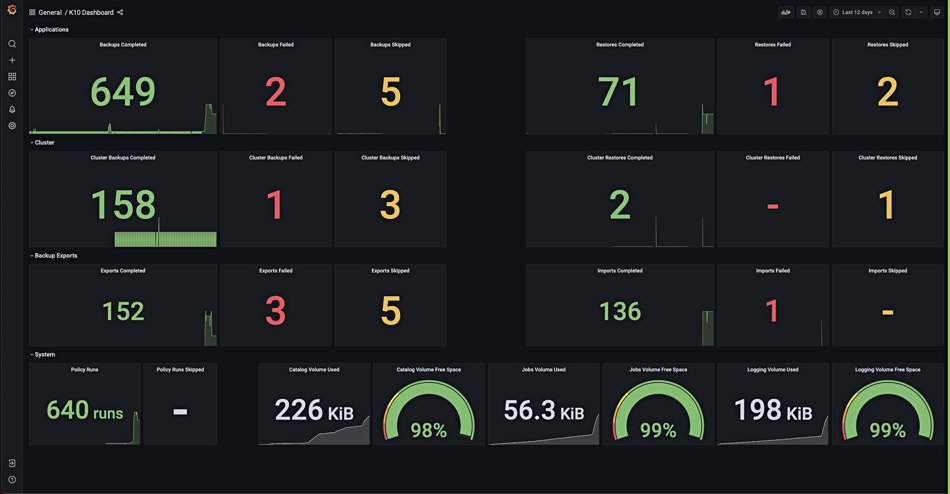The width and height of the screenshot is (950, 494).
Task: Collapse the Applications row
Action: [x=49, y=29]
